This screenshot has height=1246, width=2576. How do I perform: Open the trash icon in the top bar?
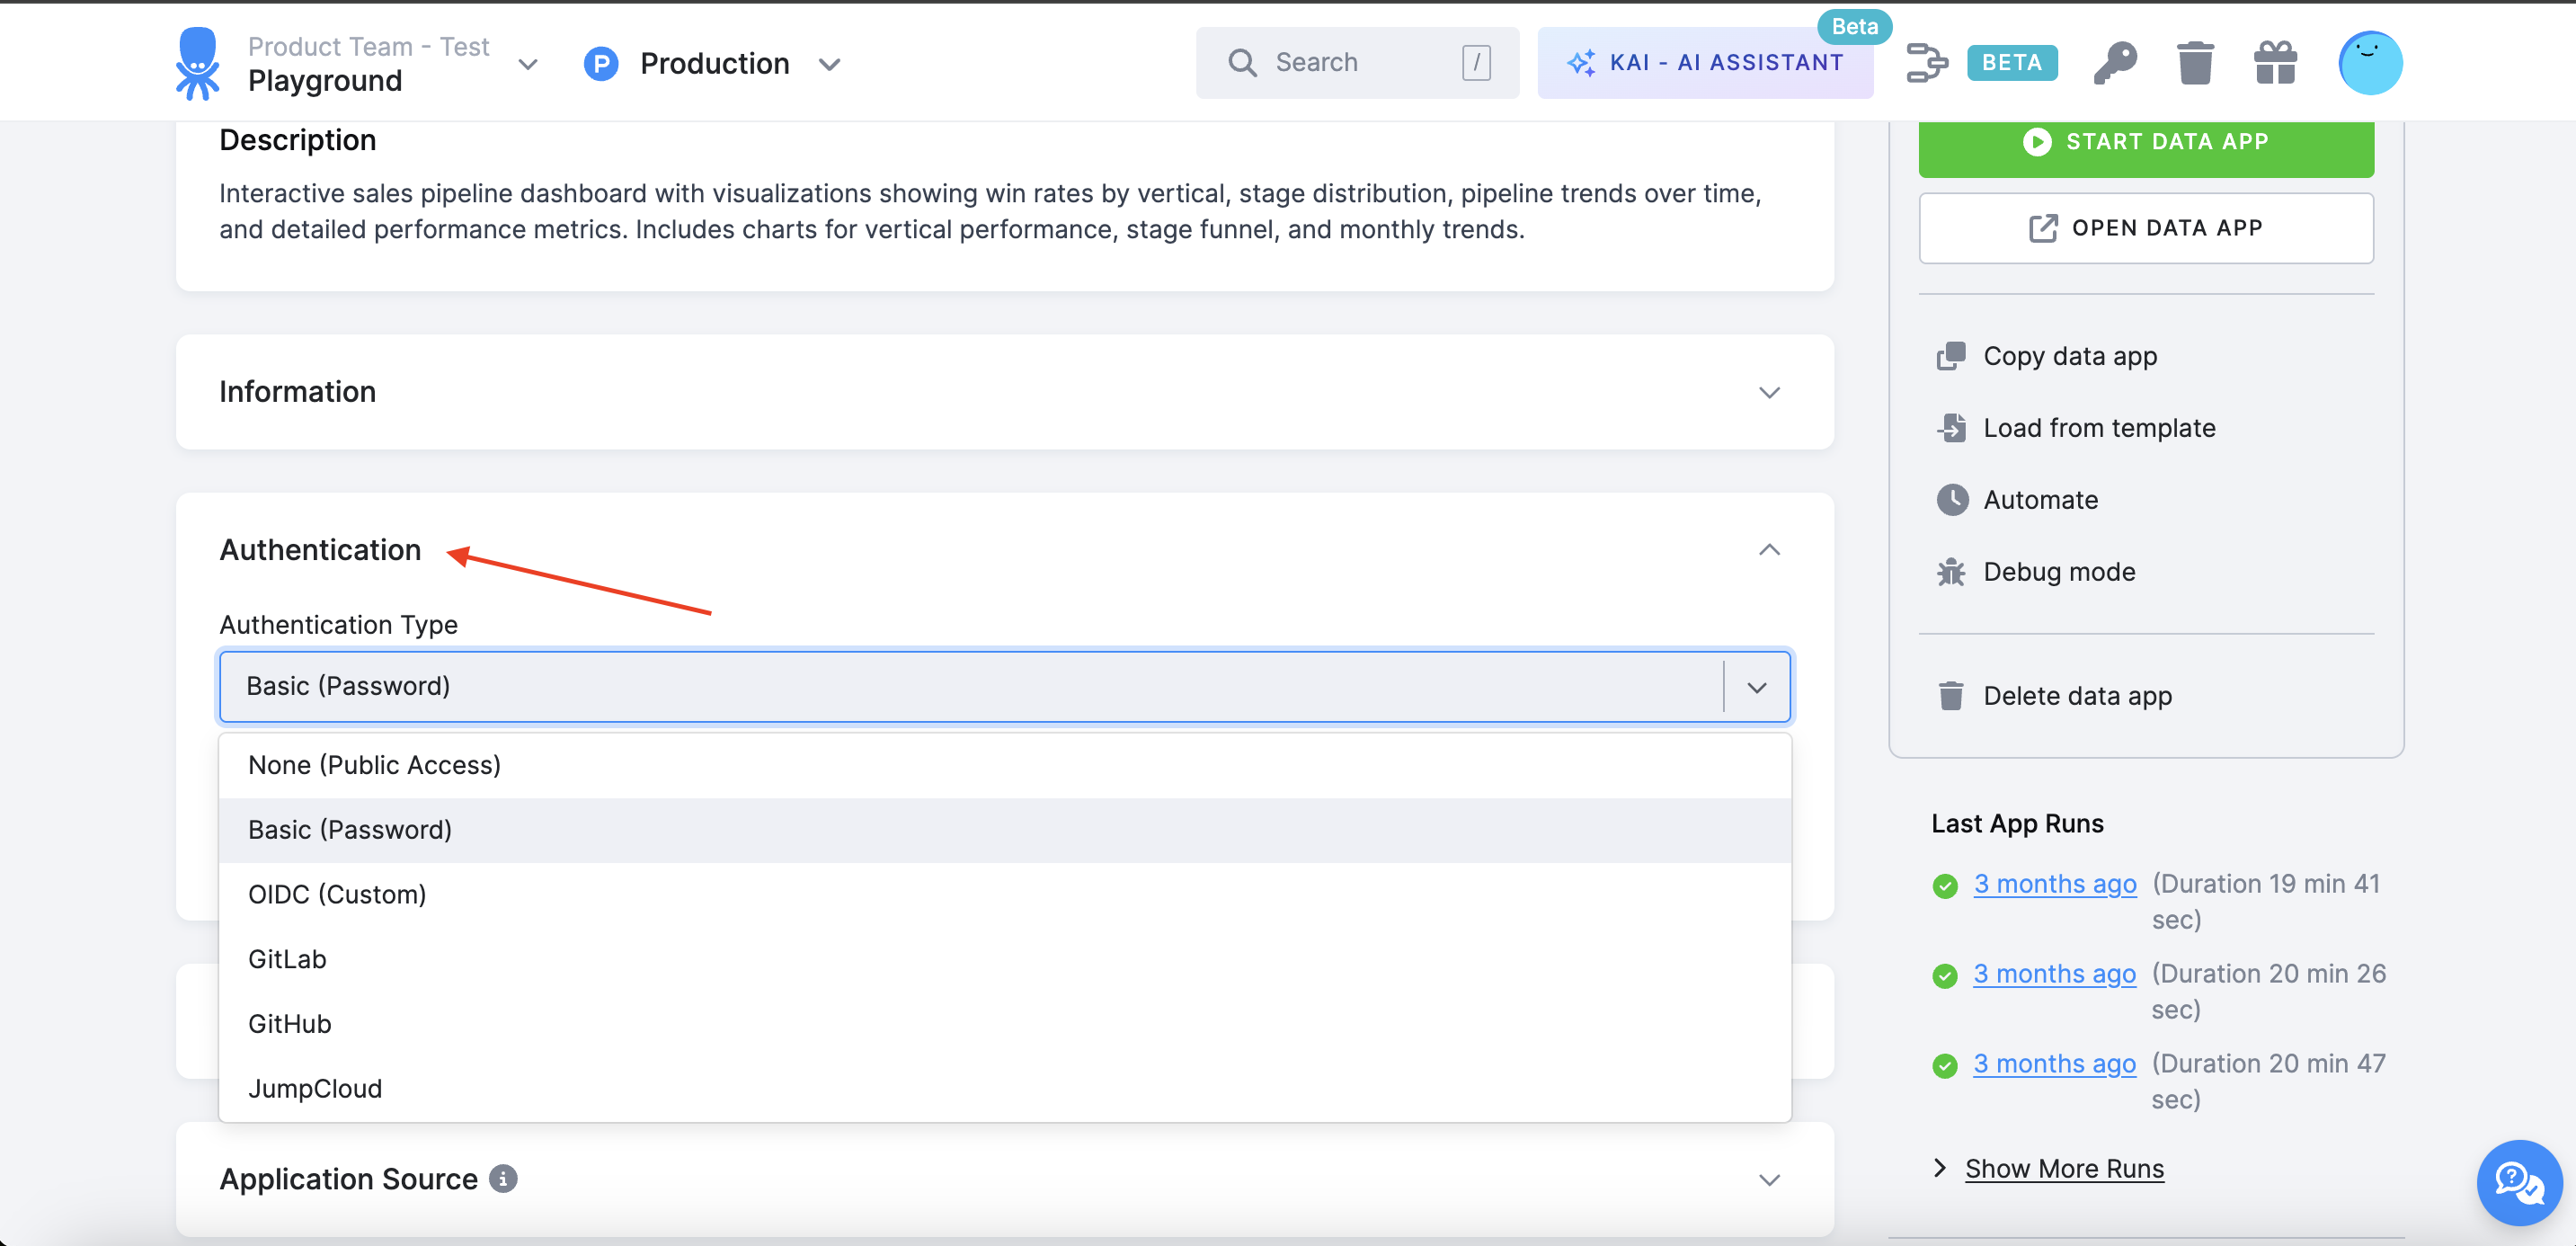click(2196, 62)
